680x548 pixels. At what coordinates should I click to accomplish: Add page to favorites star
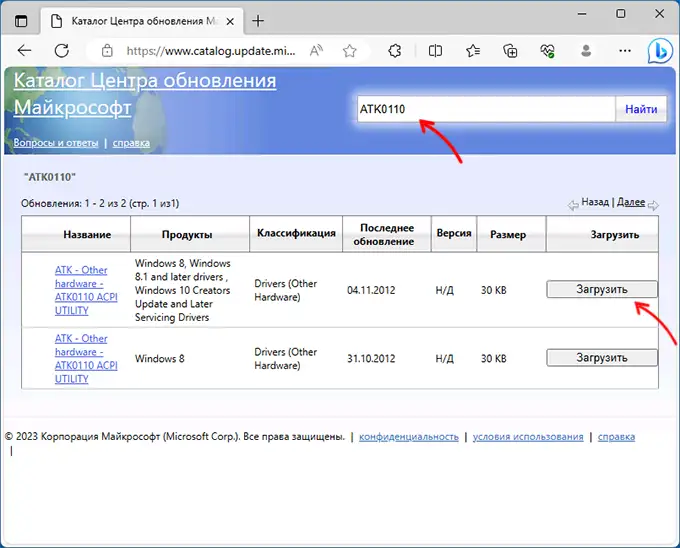(350, 51)
